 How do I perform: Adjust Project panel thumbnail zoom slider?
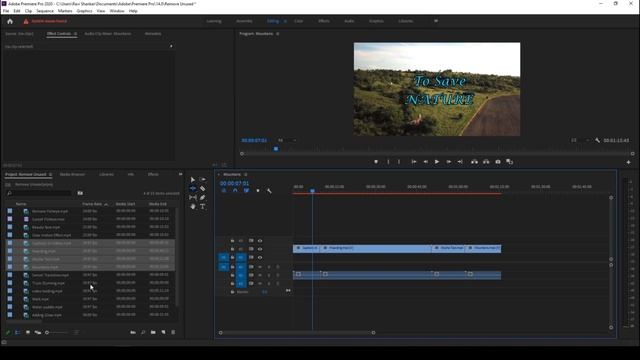[x=47, y=333]
